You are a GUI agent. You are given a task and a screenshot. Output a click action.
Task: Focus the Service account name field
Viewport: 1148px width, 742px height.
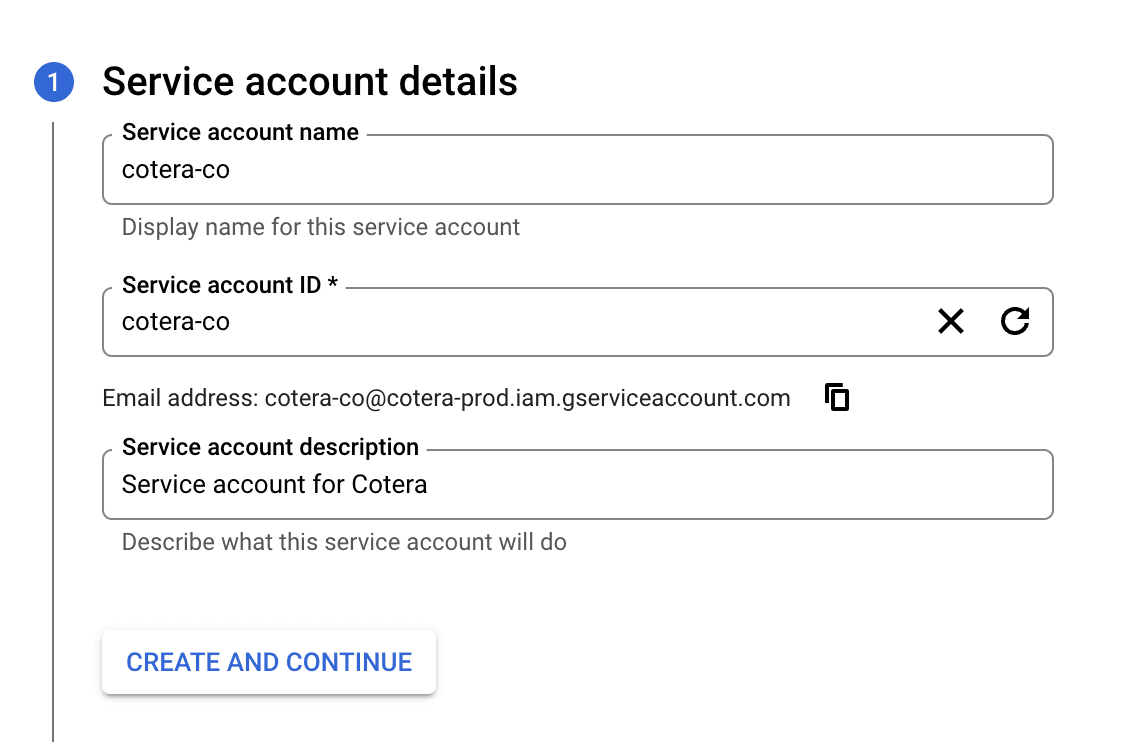click(576, 170)
